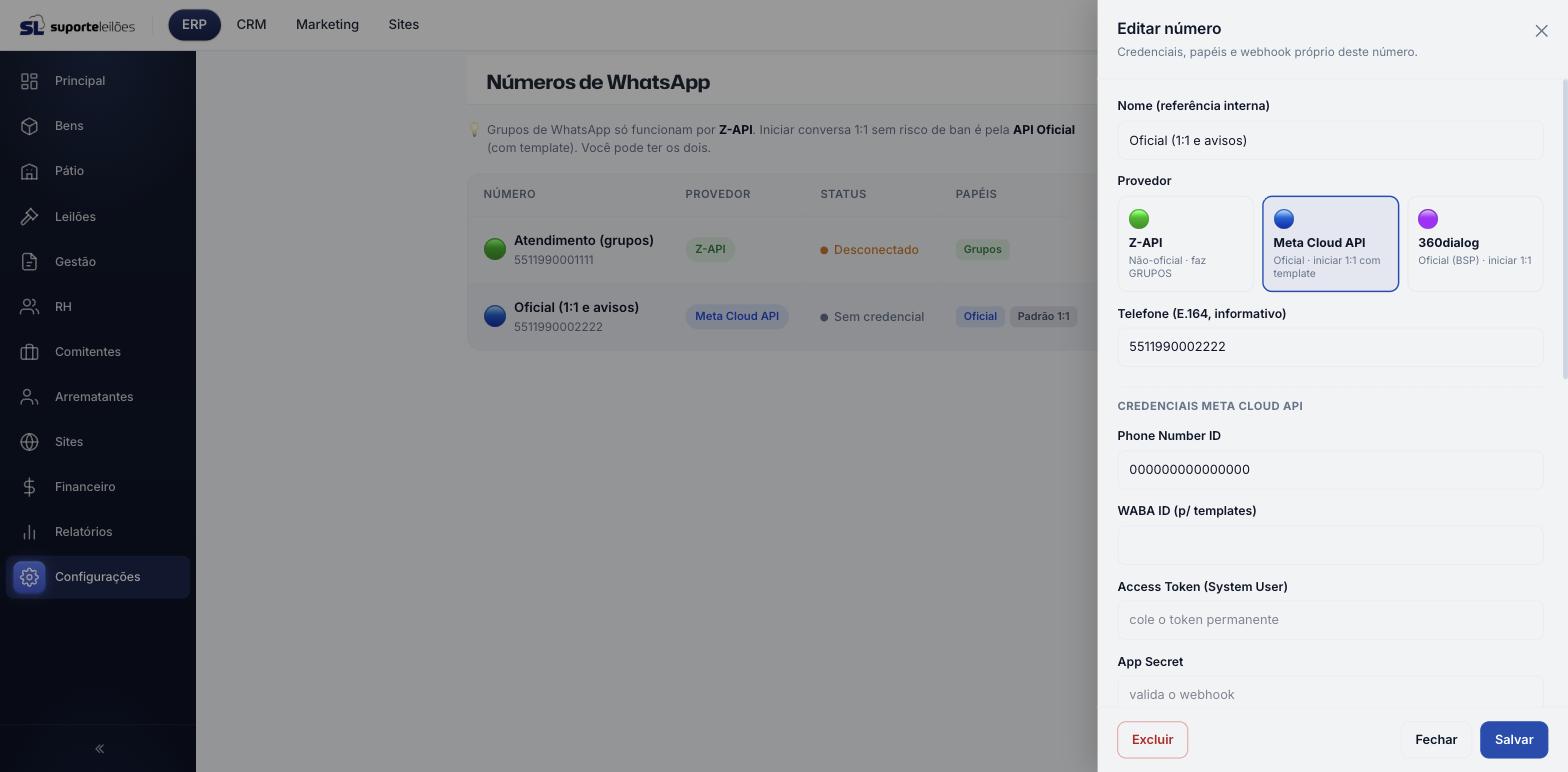1568x772 pixels.
Task: Click the Meta Cloud API badge in table
Action: pyautogui.click(x=737, y=316)
